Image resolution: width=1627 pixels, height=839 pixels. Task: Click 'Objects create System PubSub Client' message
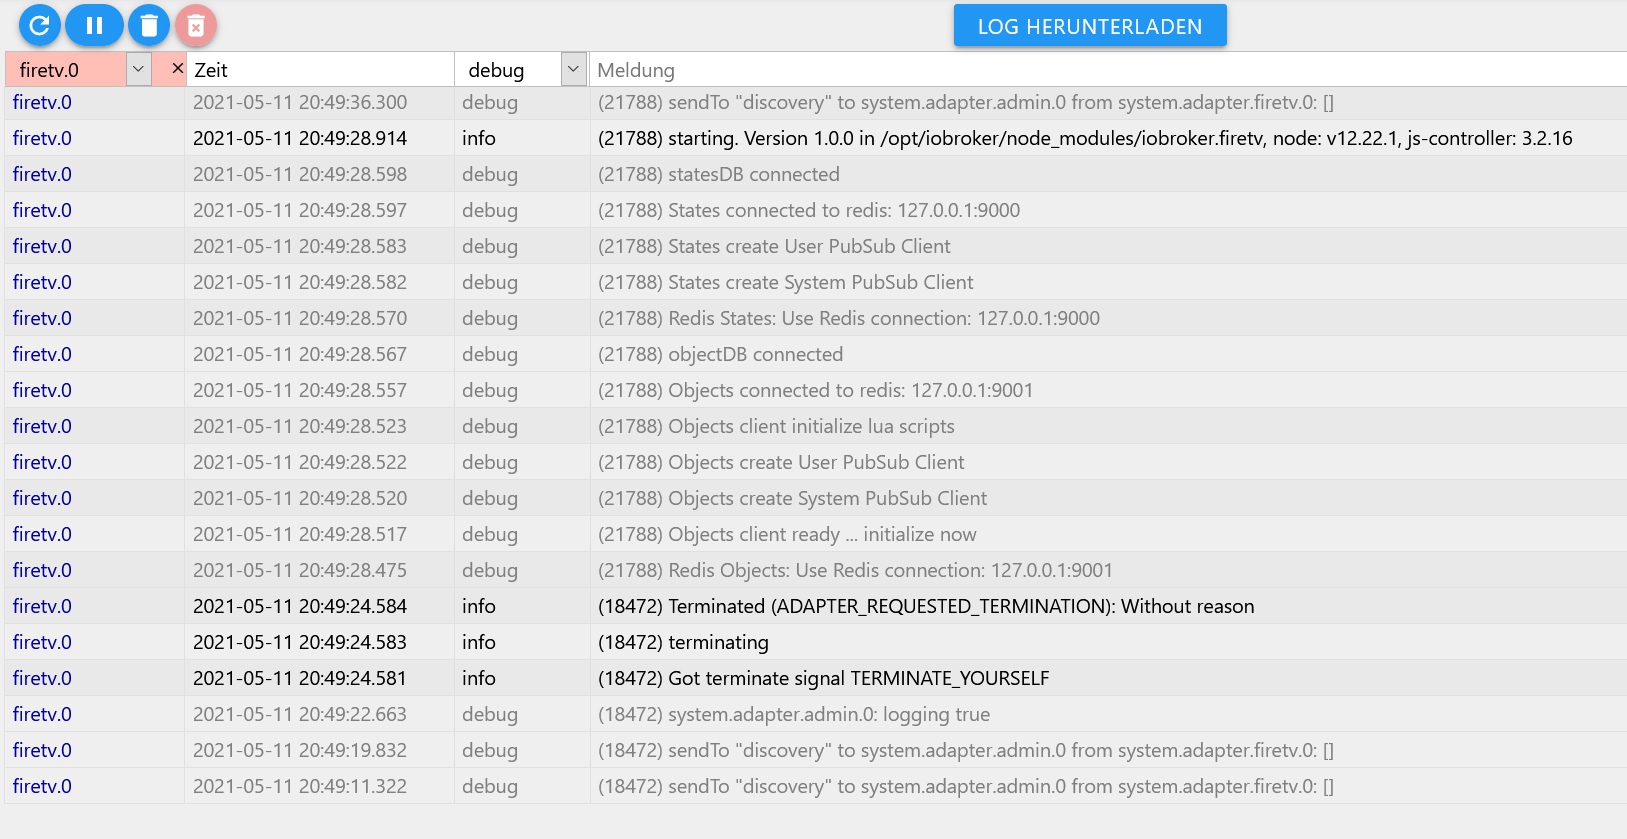[x=792, y=498]
